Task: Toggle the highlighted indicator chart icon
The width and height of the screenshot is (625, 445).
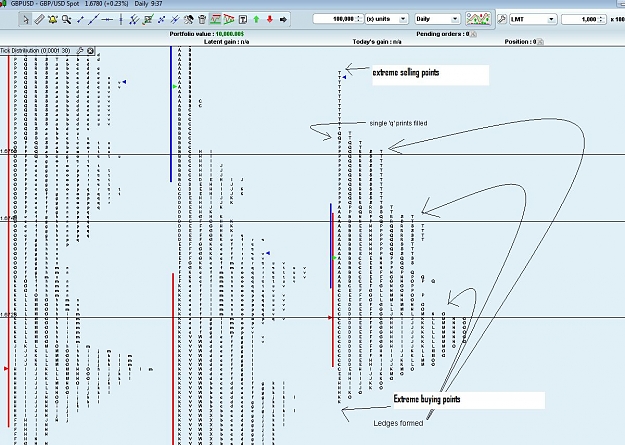Action: [216, 19]
